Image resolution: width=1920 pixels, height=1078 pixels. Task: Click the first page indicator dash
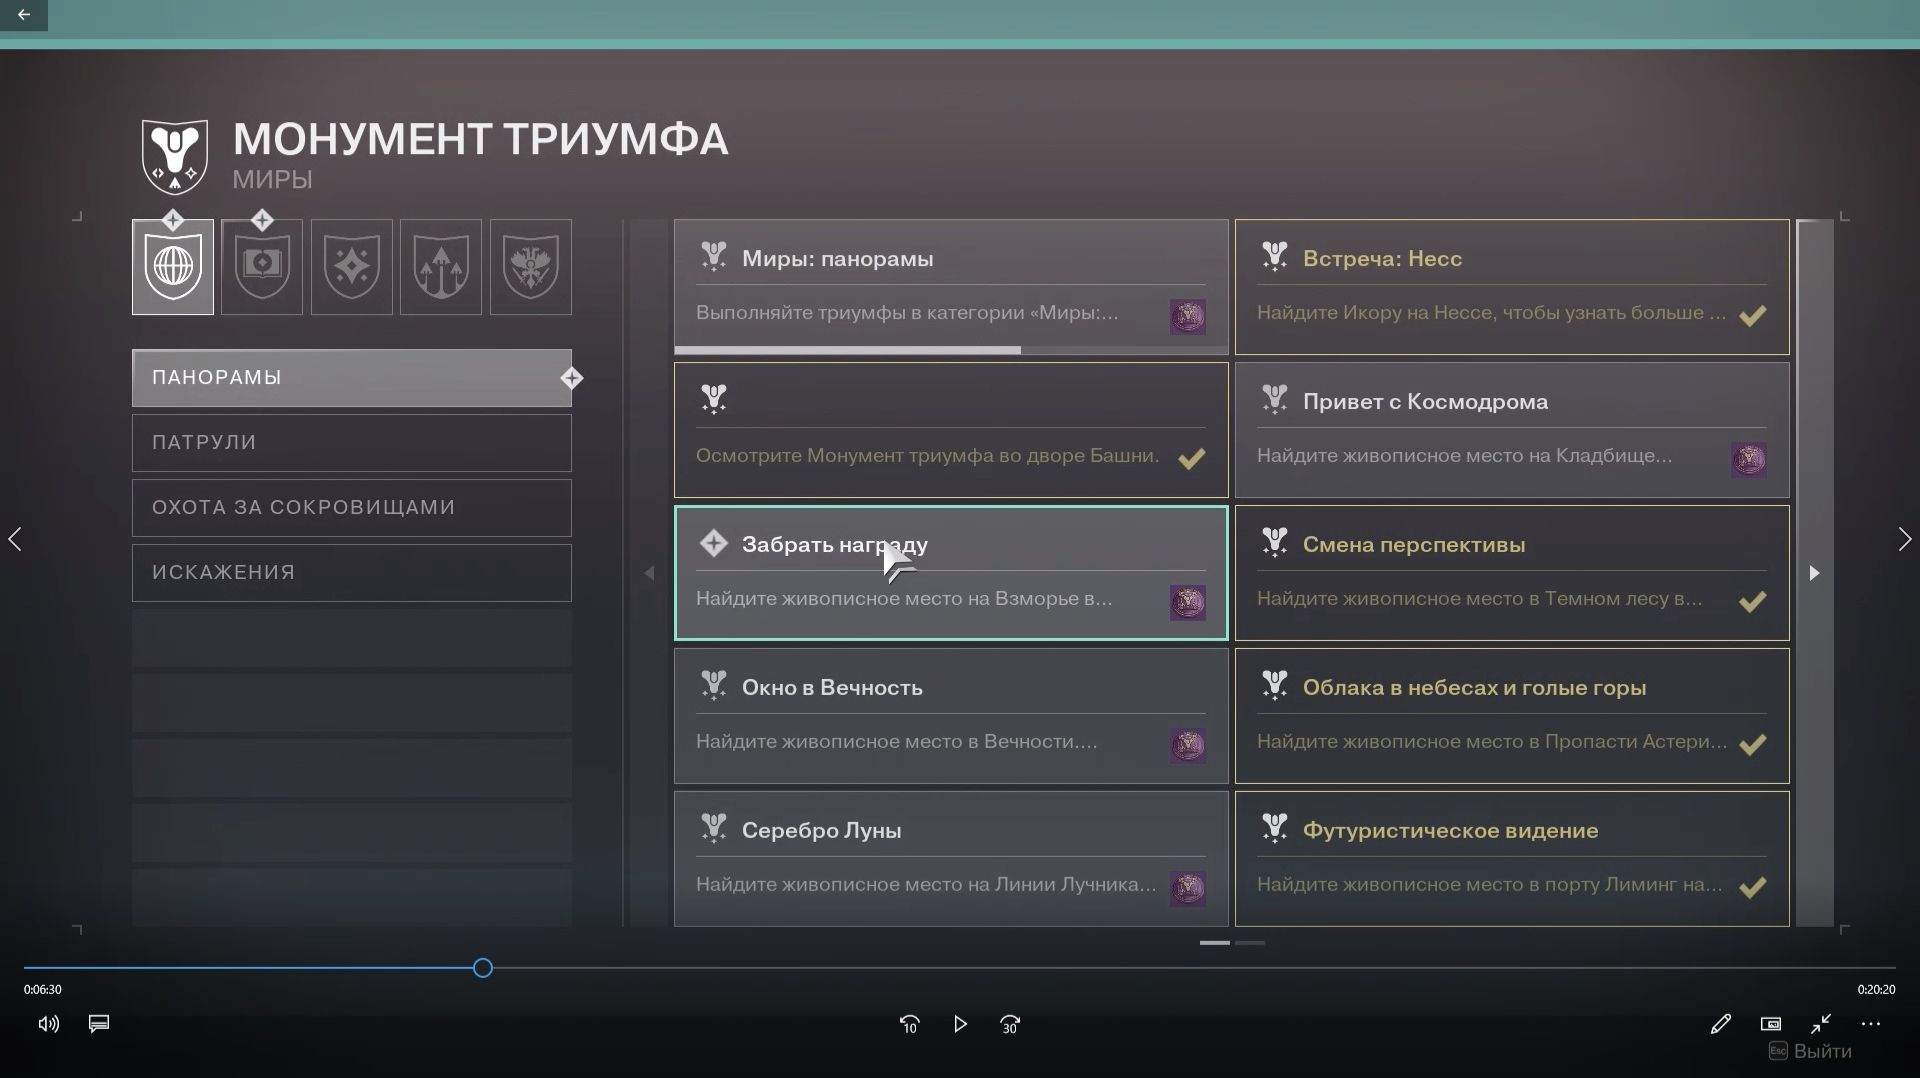(1215, 942)
